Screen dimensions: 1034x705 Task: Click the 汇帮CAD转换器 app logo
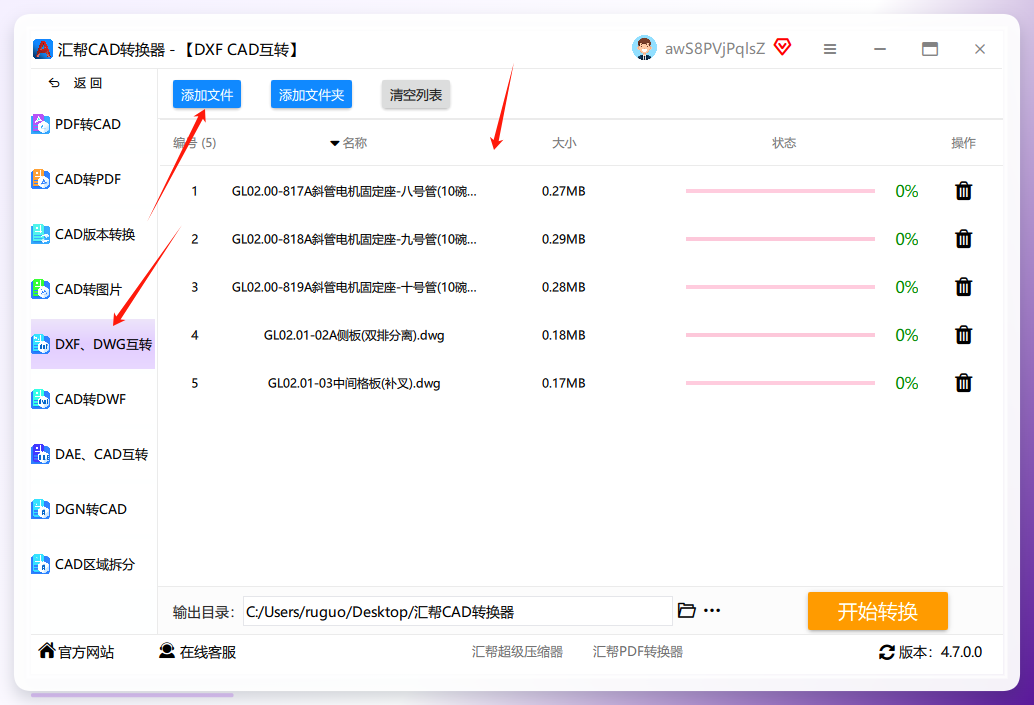coord(43,49)
